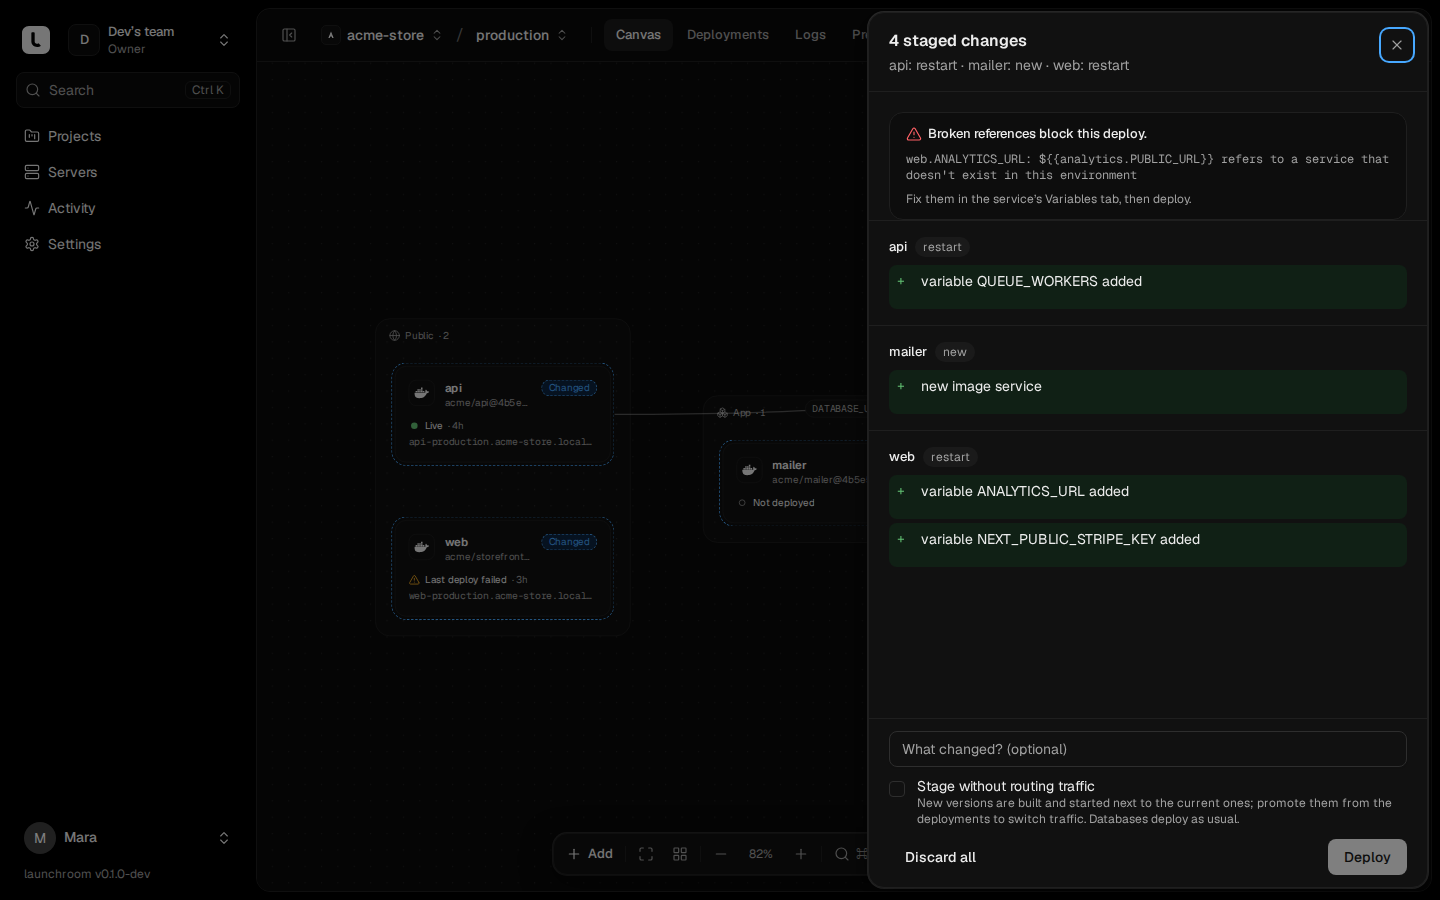Screen dimensions: 1440x900
Task: Expand the Dev's team switcher
Action: pos(224,40)
